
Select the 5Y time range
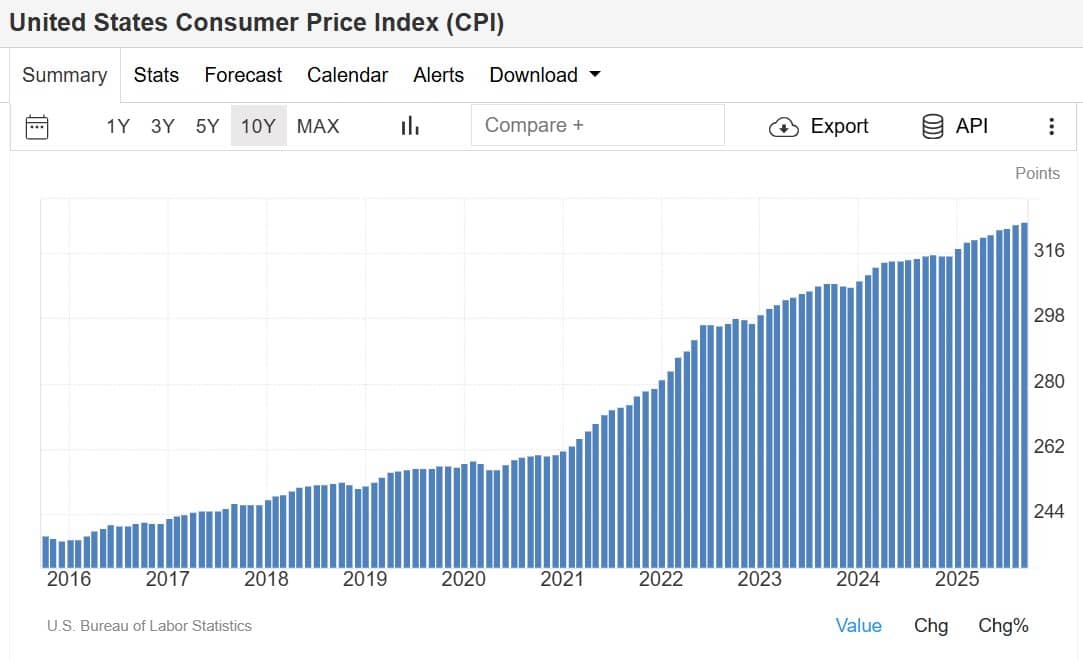(x=207, y=126)
